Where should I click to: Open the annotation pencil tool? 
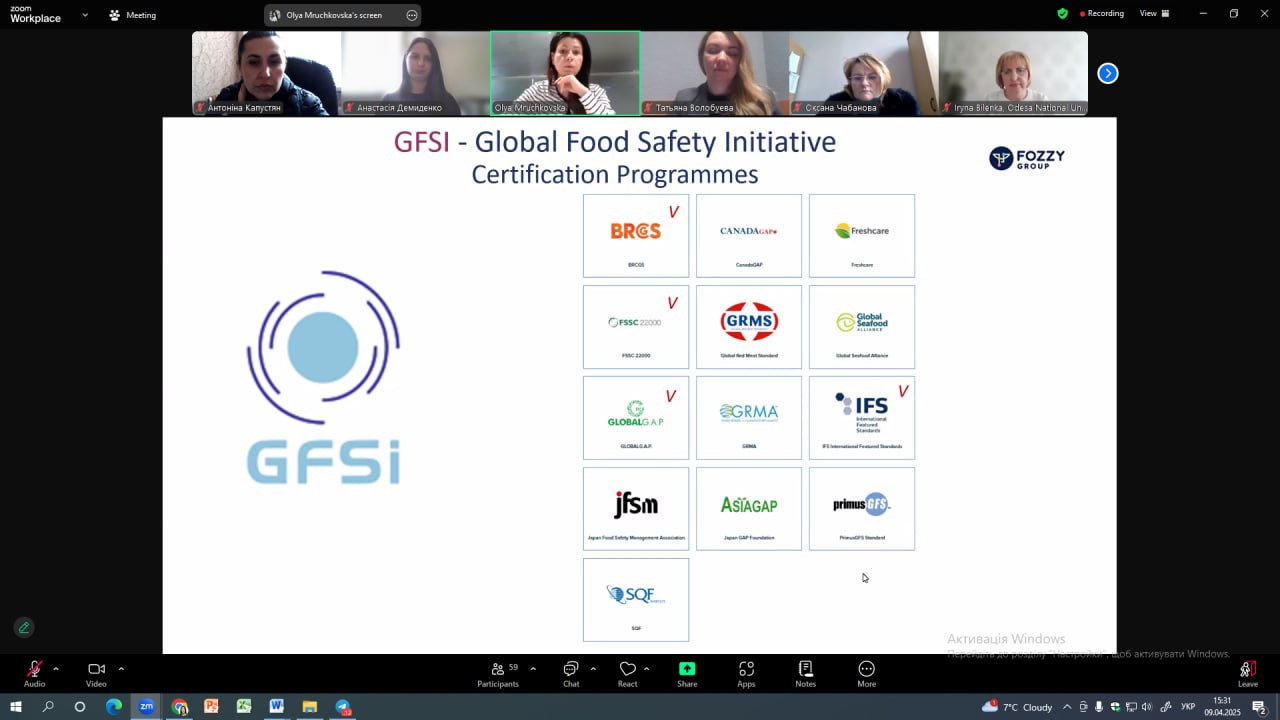tap(24, 627)
